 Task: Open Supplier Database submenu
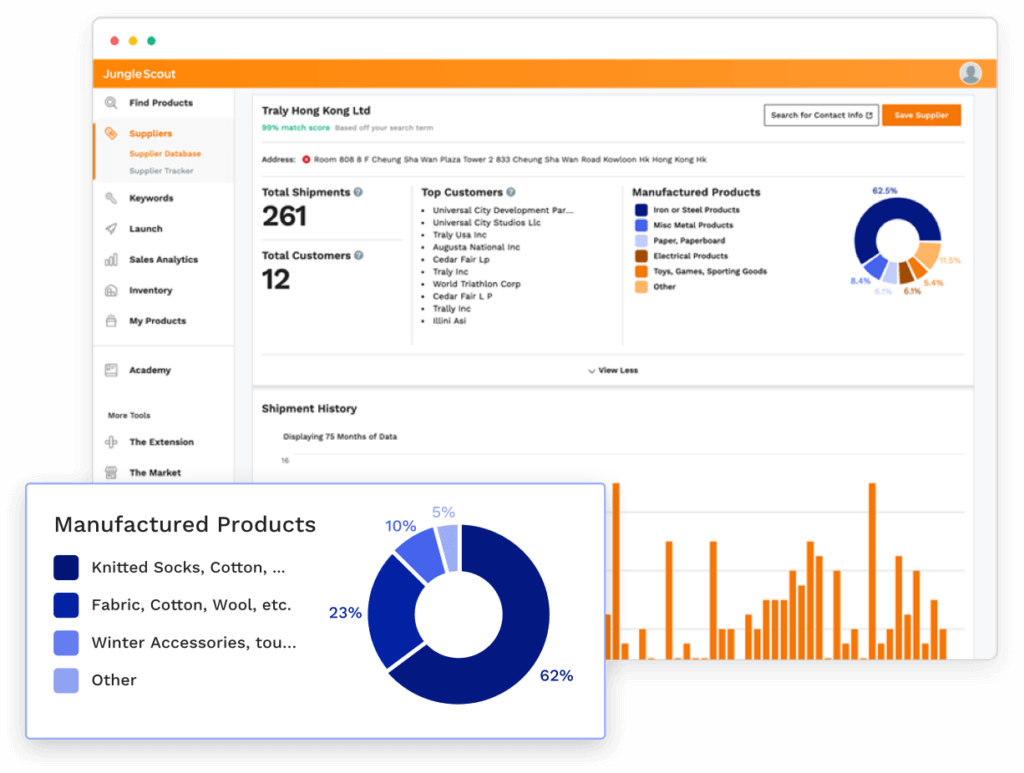165,153
